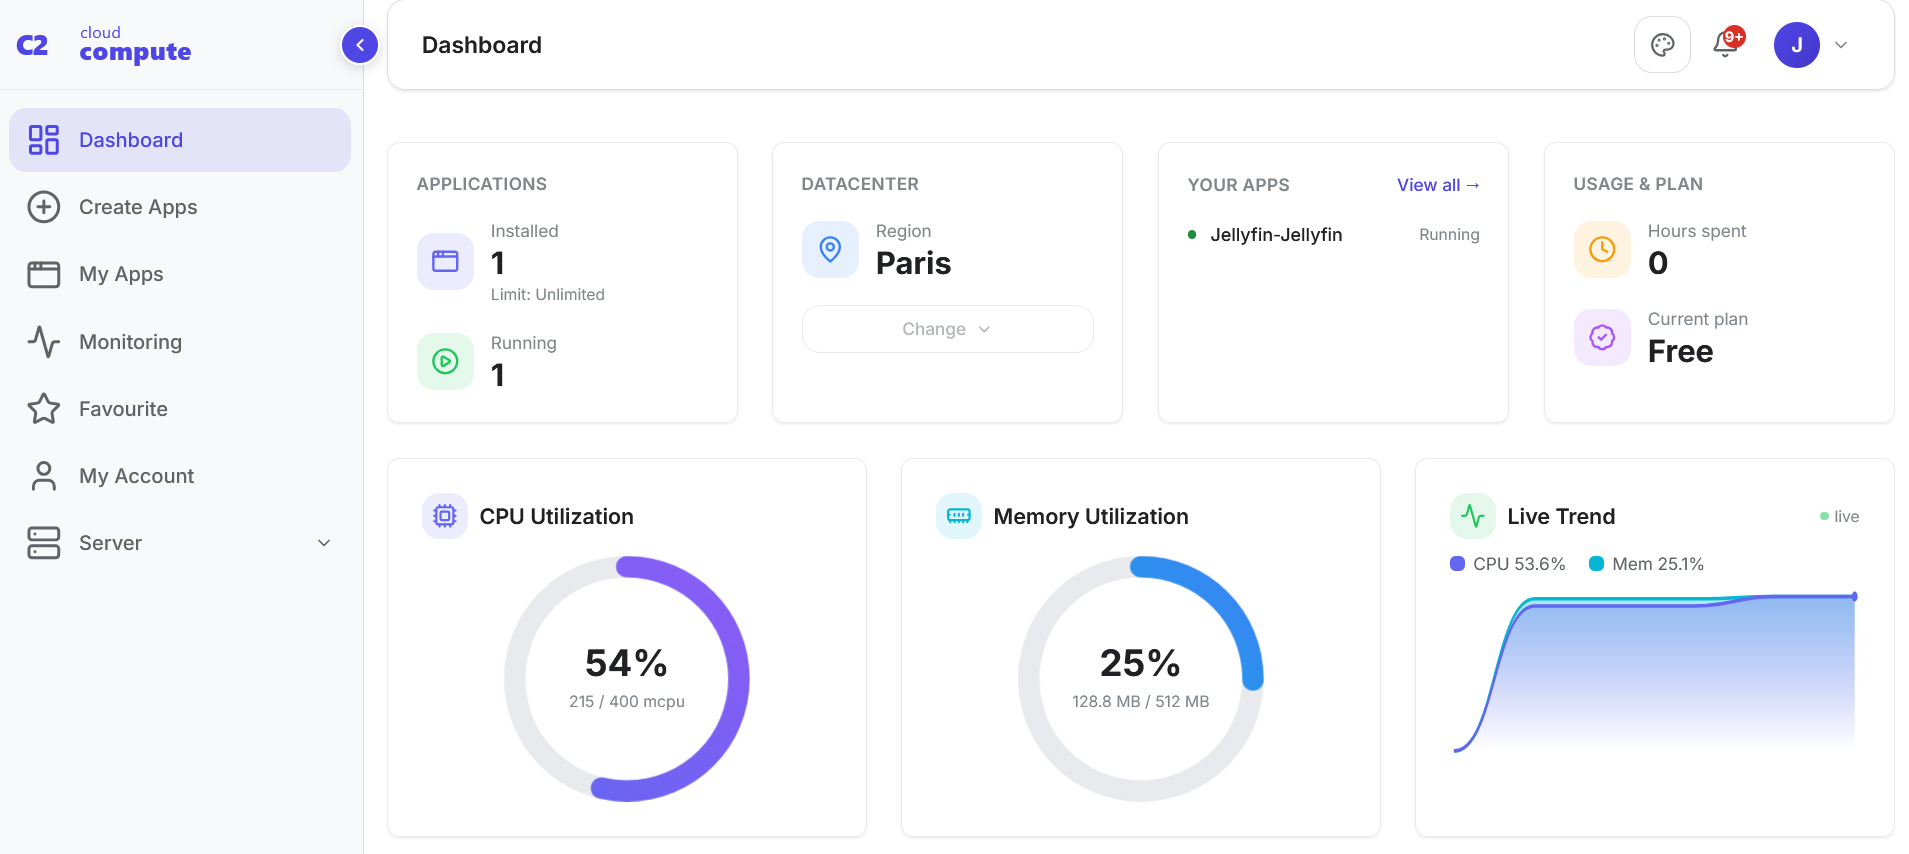The image size is (1909, 854).
Task: Click the Hours spent clock icon
Action: [1602, 249]
